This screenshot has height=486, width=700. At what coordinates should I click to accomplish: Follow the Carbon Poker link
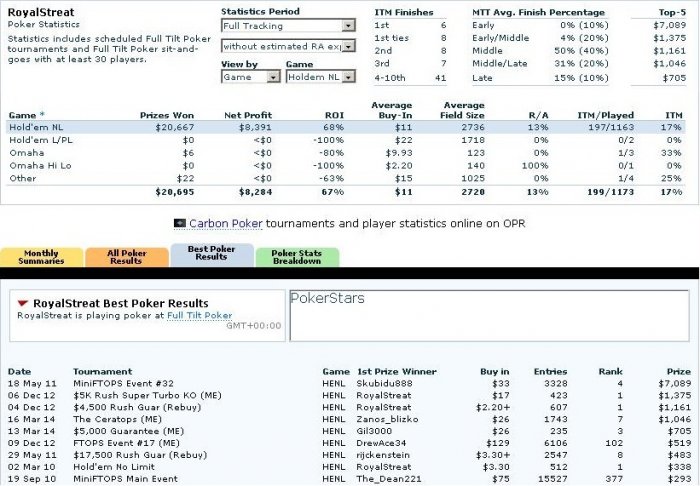tap(225, 223)
